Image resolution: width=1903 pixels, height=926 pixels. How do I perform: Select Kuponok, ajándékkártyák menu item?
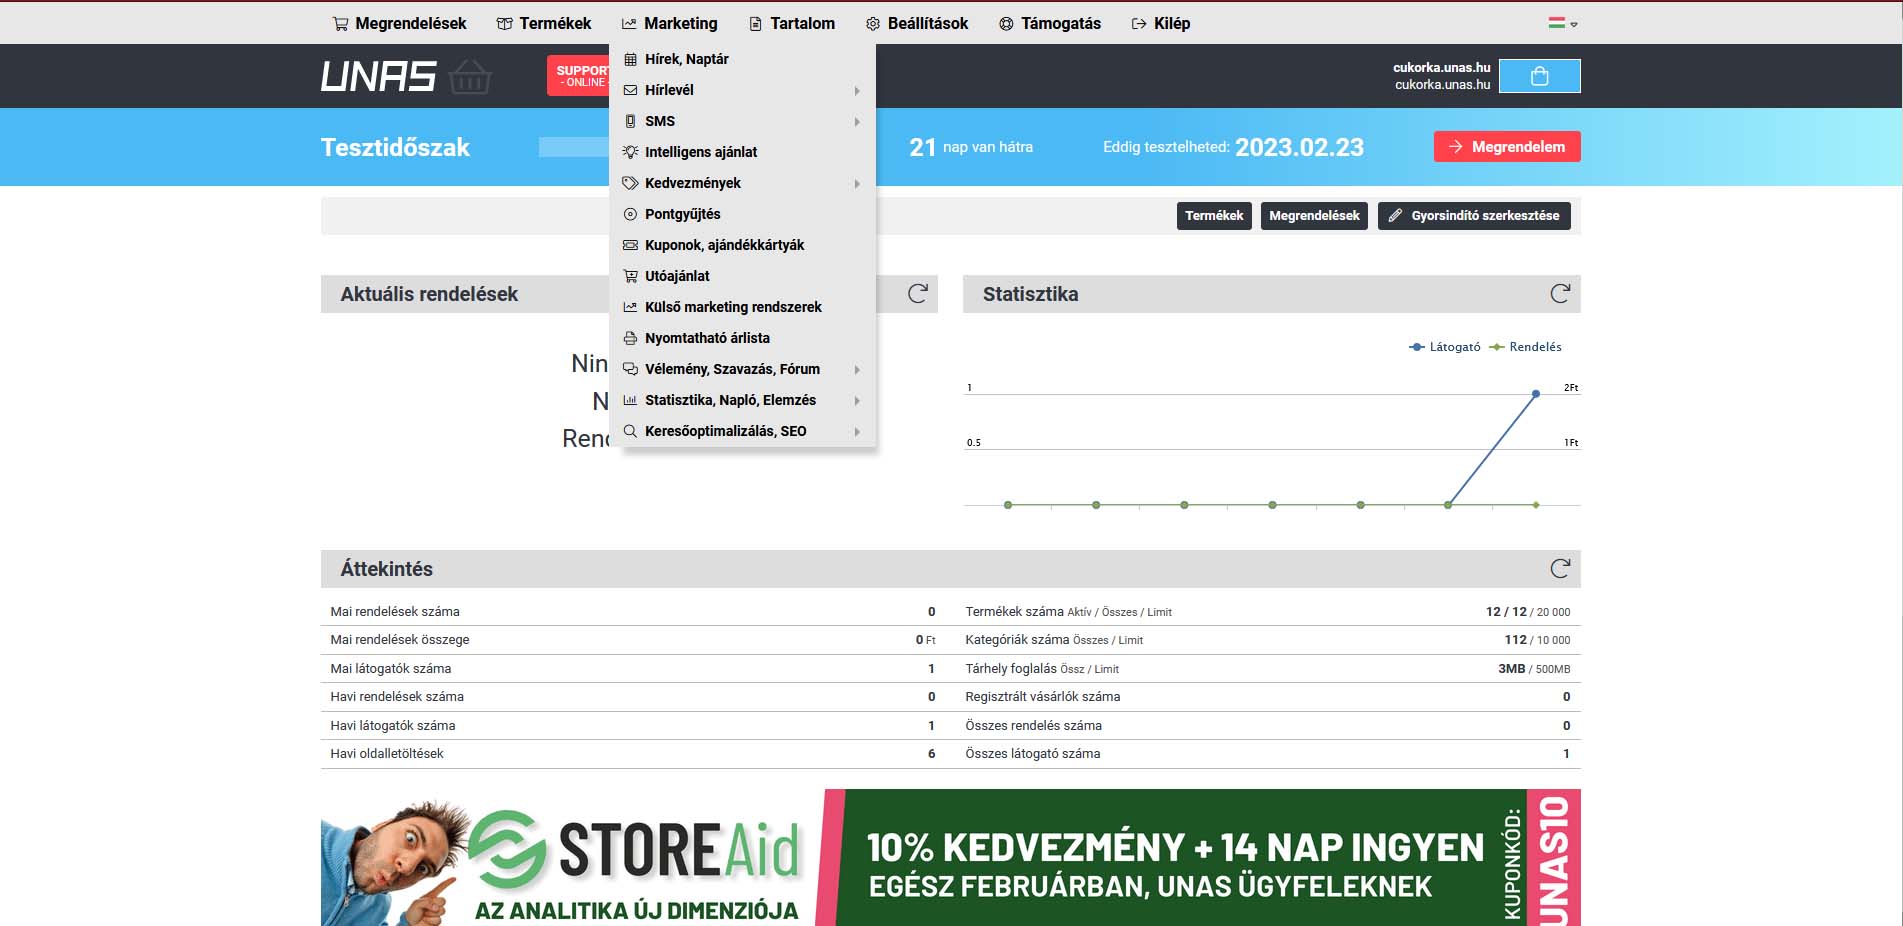tap(723, 245)
